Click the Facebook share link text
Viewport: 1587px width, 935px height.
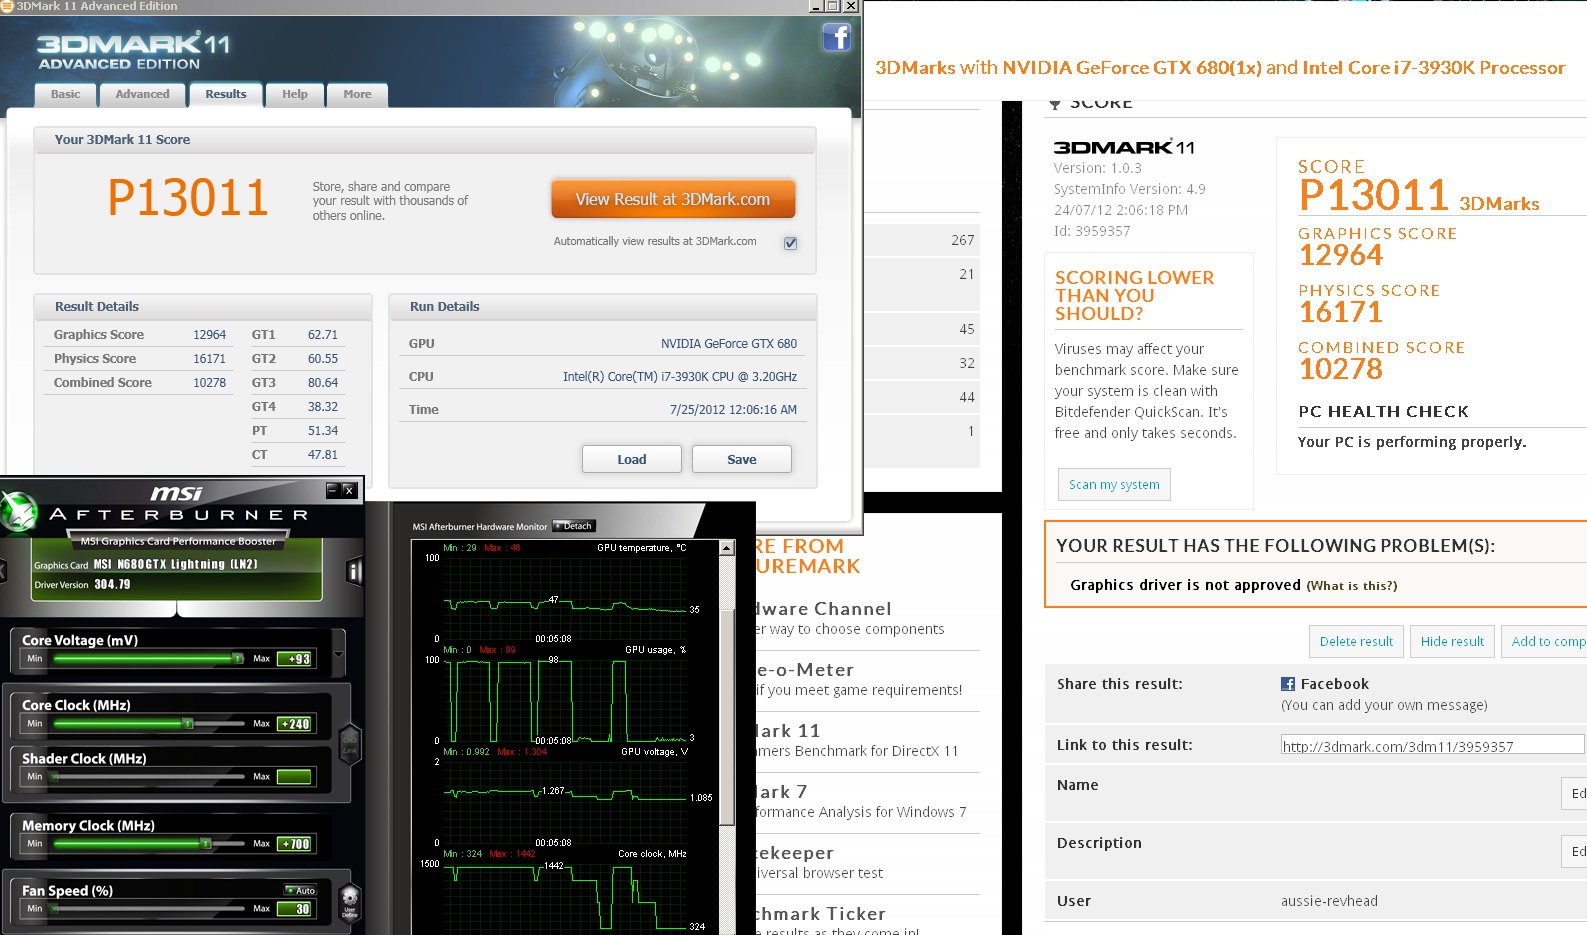[1334, 684]
